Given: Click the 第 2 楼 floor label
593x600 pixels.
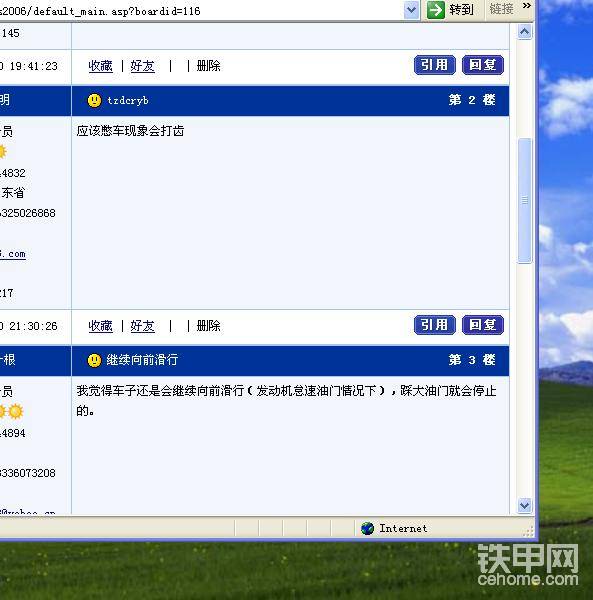Looking at the screenshot, I should pos(472,100).
